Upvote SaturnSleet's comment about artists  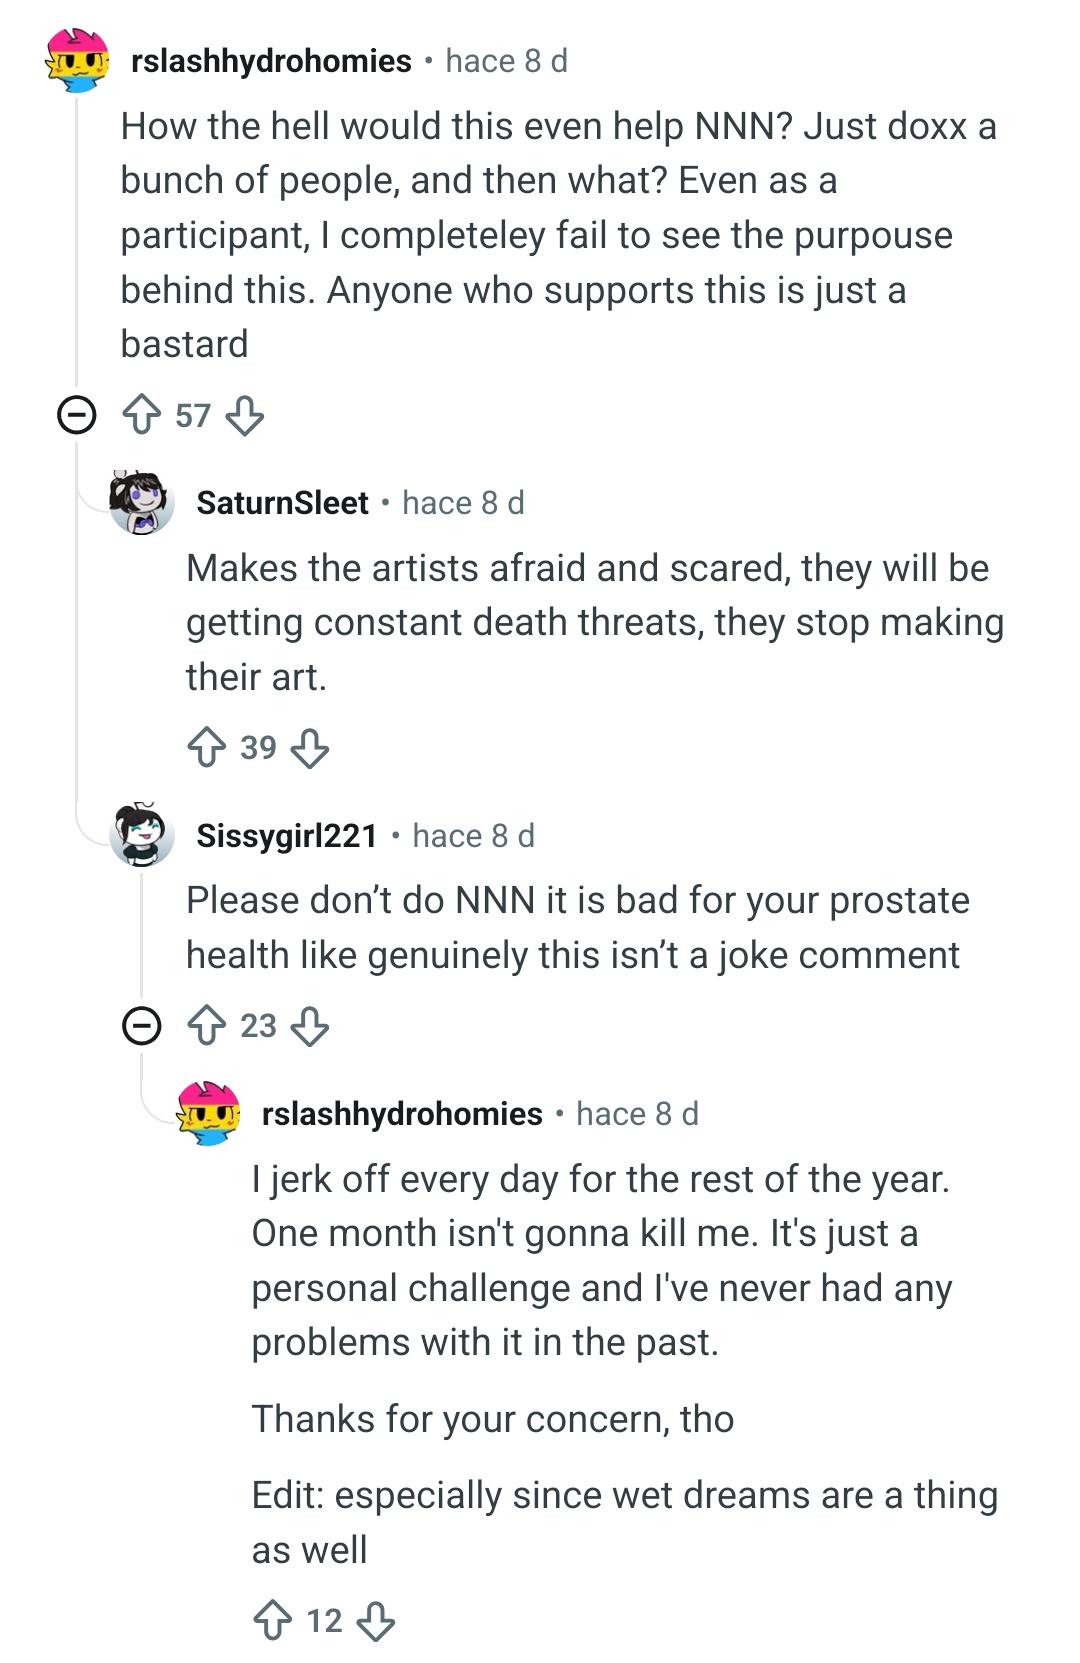pos(207,747)
